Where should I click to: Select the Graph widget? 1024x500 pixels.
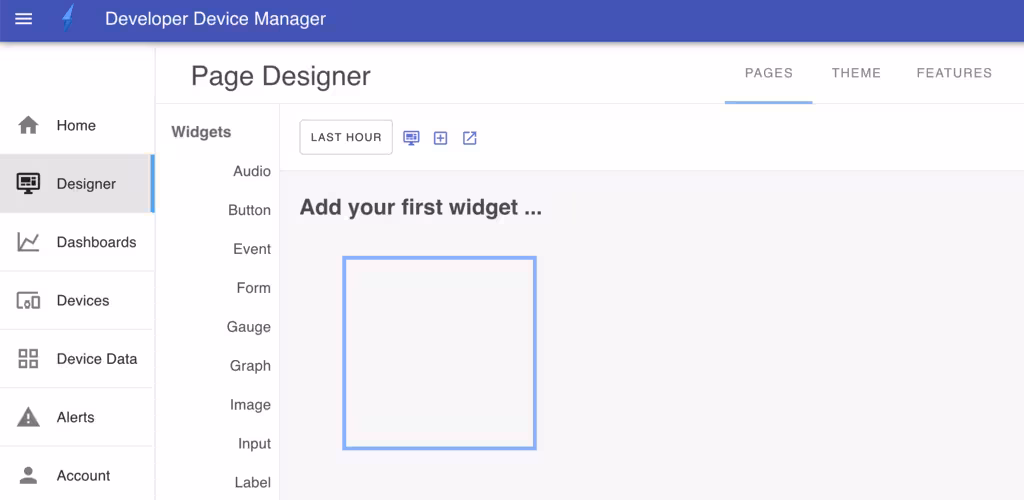[249, 366]
